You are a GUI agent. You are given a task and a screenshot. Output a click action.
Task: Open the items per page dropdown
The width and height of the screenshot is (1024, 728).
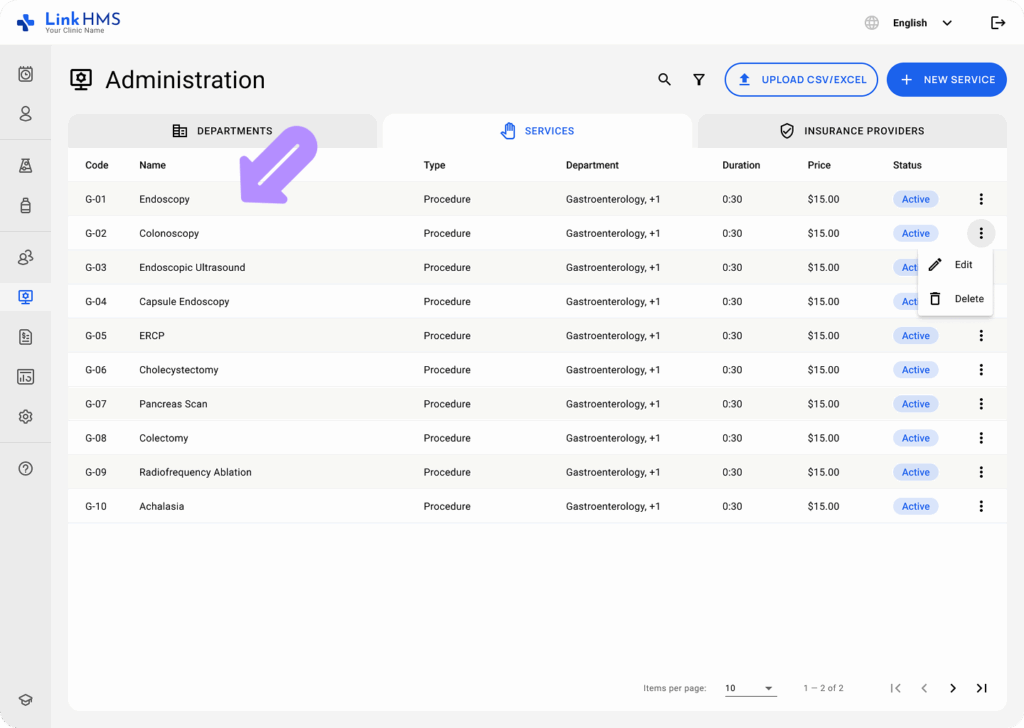(x=749, y=688)
